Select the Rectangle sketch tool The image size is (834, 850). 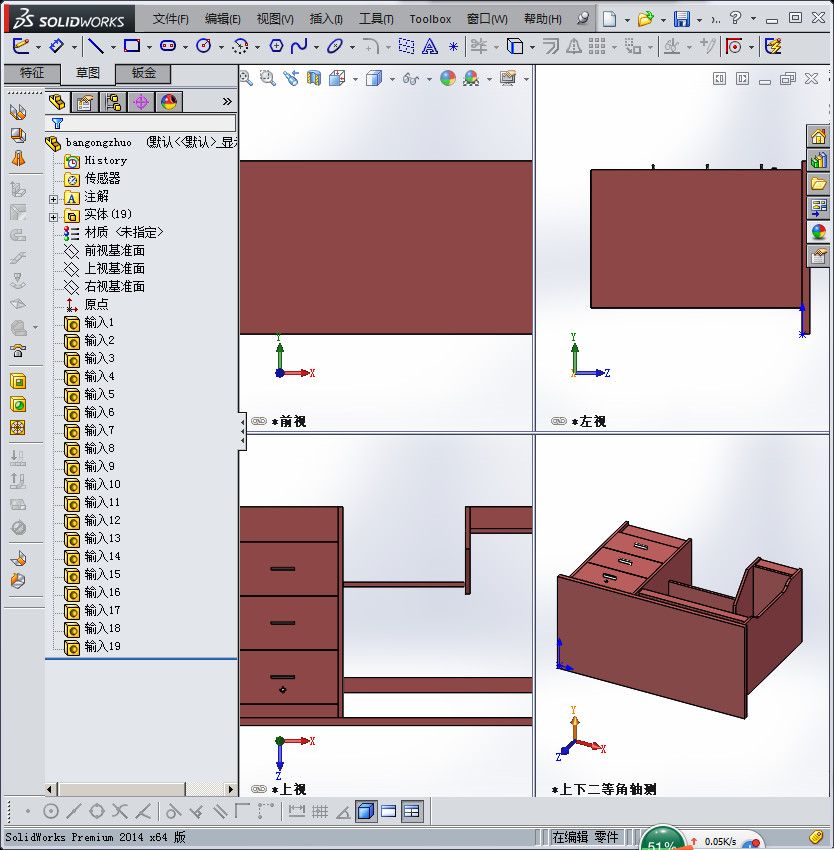(133, 47)
